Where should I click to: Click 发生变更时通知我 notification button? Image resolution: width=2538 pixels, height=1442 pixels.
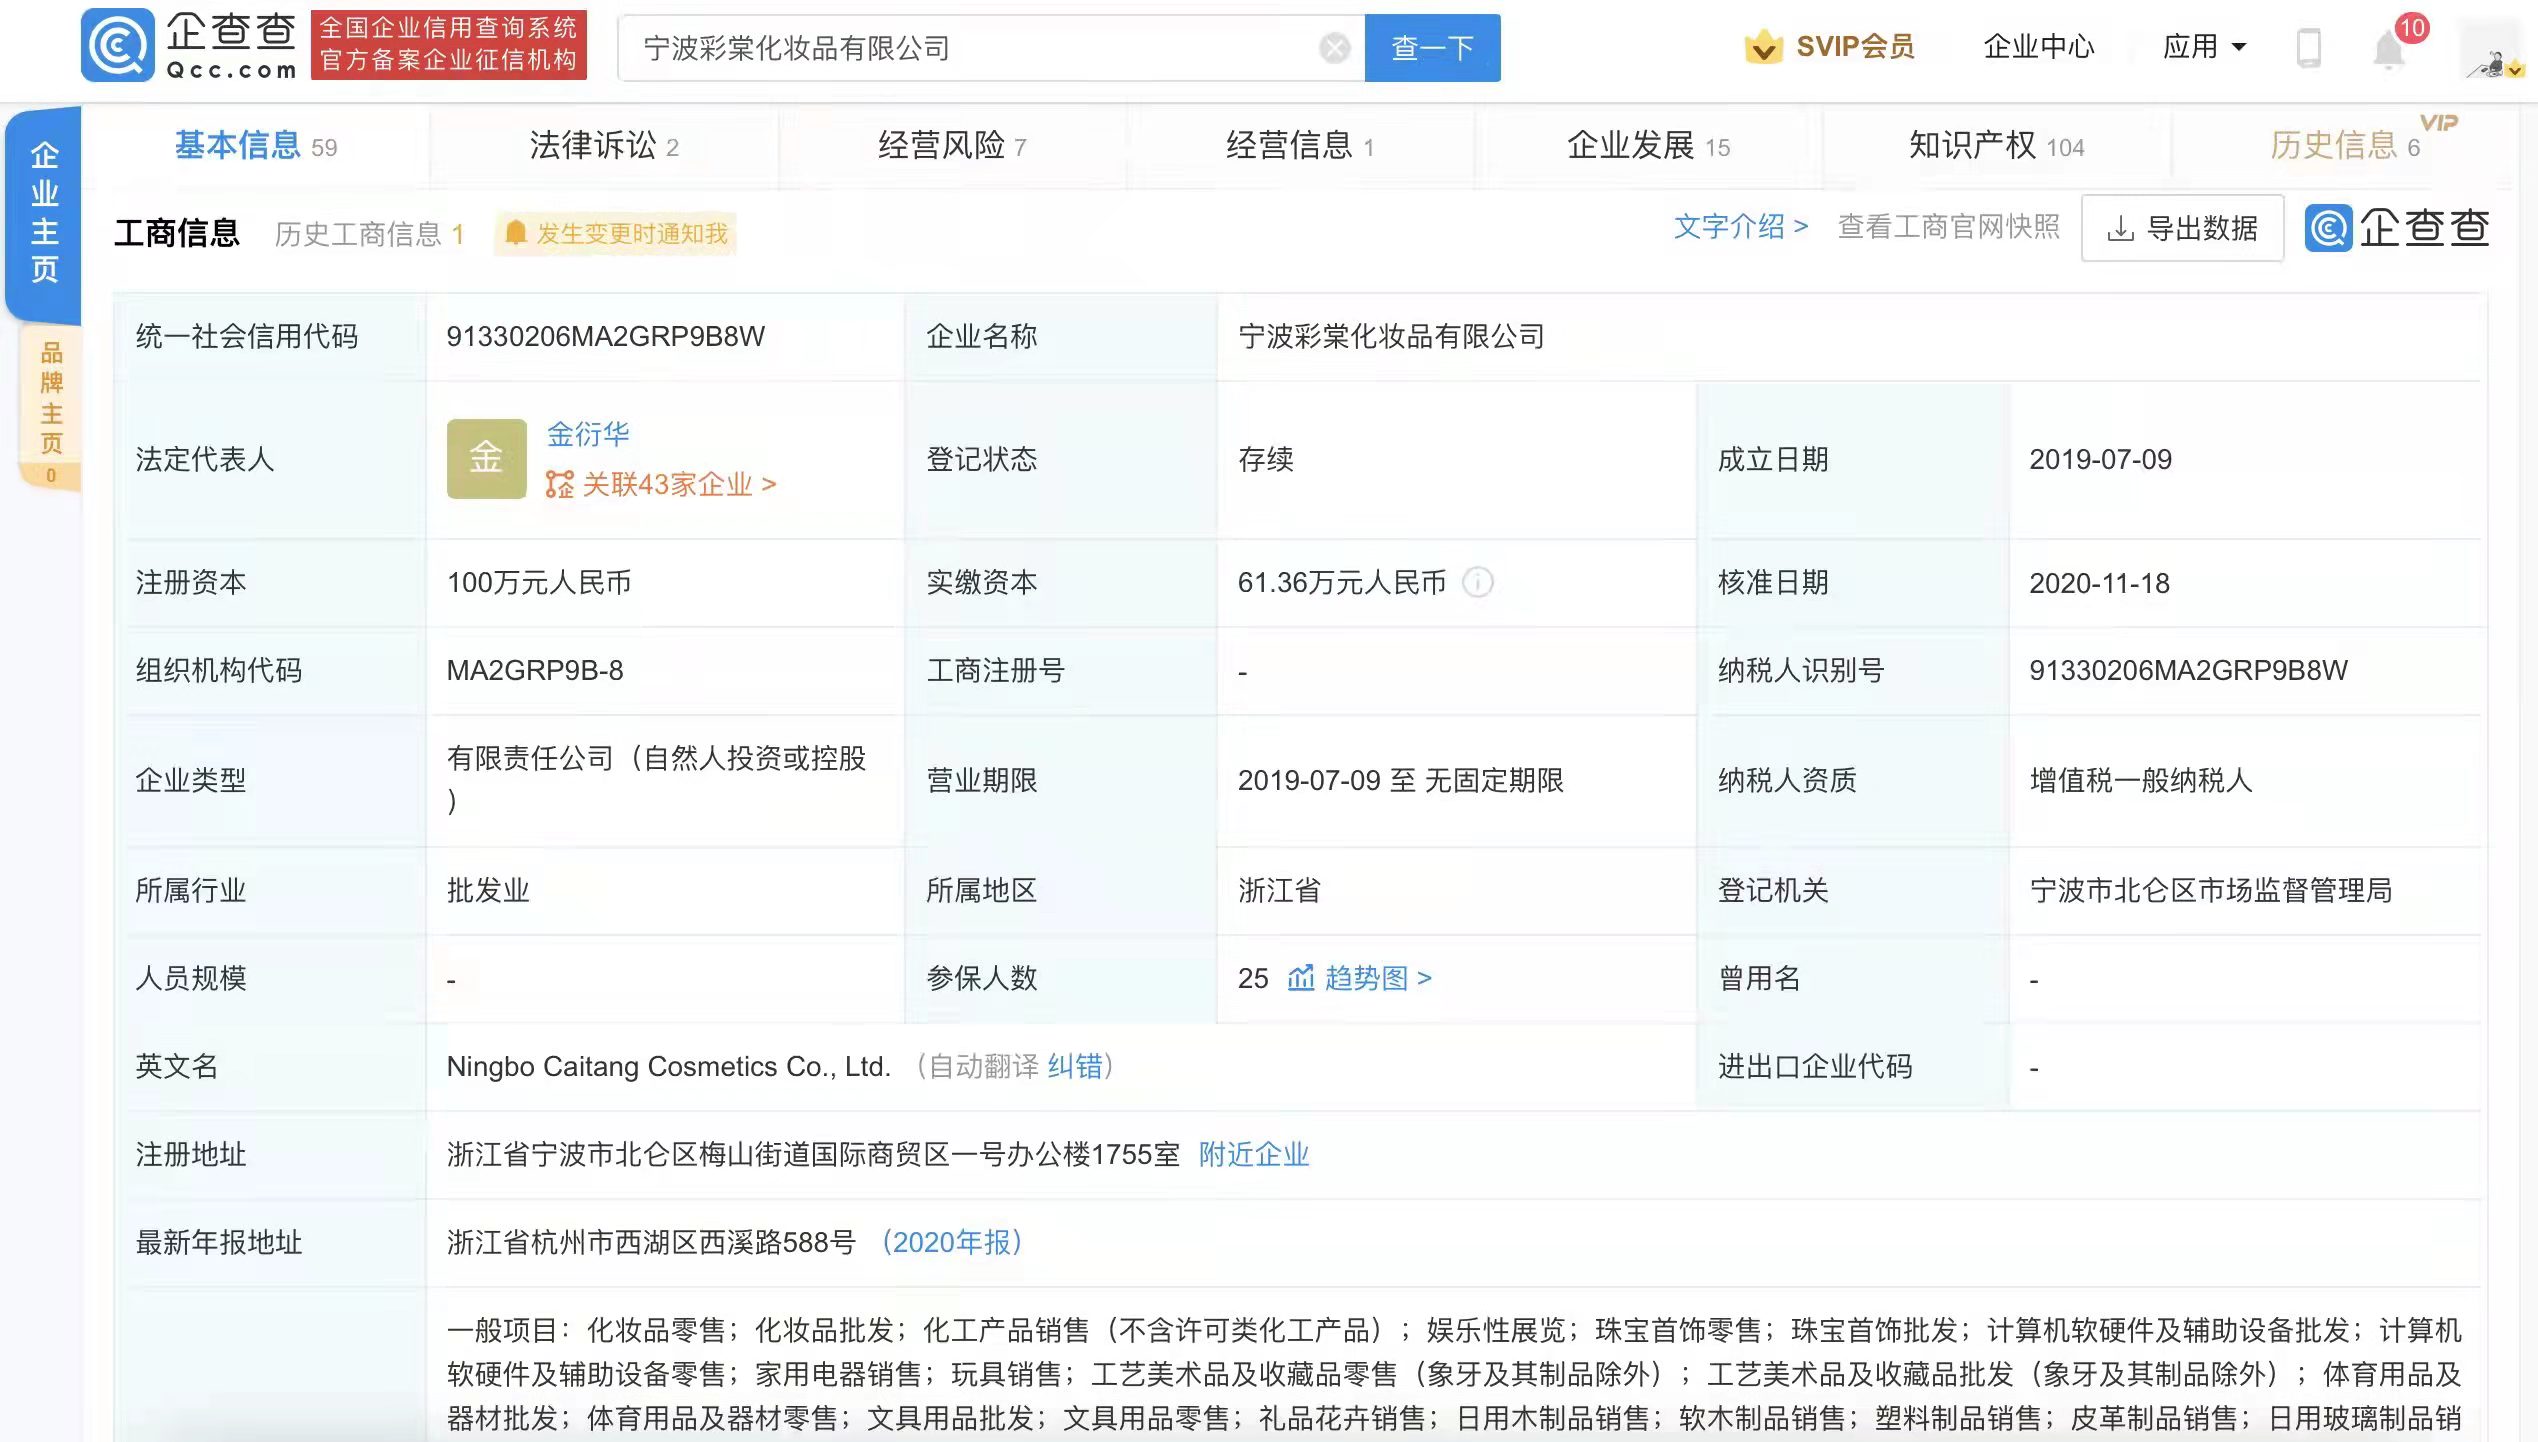(616, 233)
